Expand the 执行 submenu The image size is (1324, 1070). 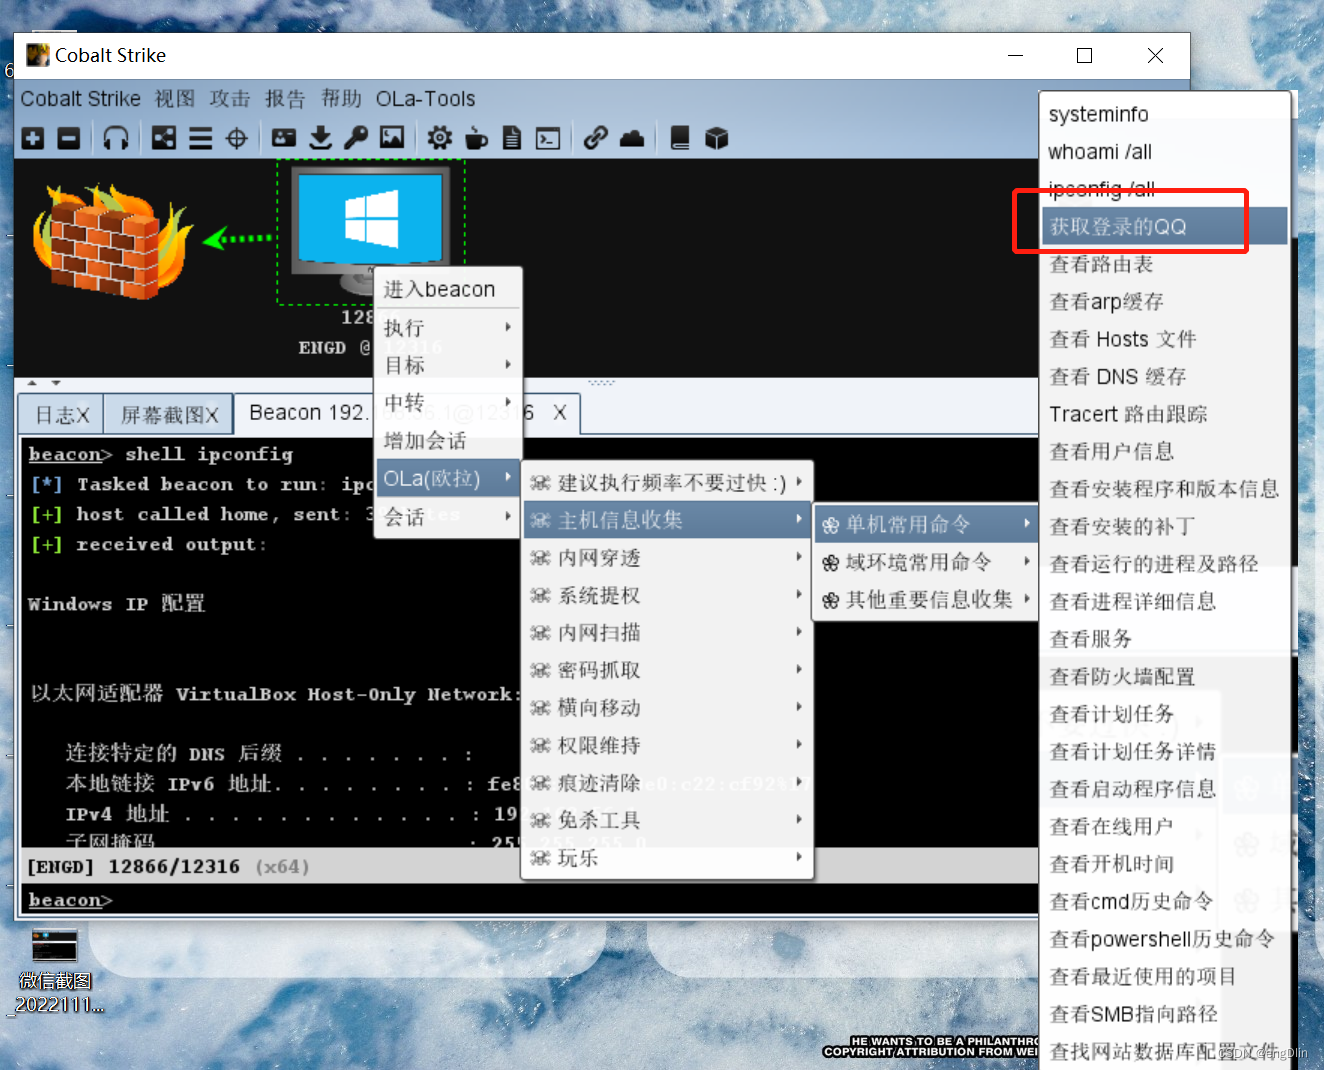(x=448, y=327)
